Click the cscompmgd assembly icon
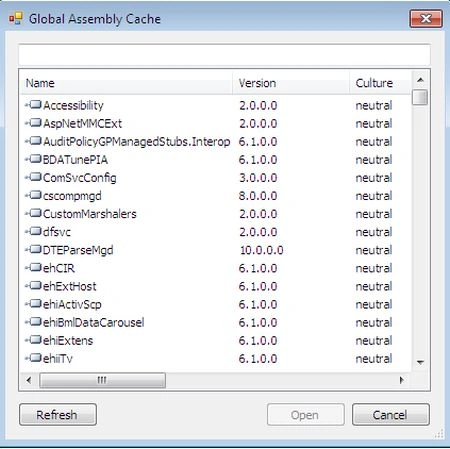This screenshot has width=450, height=449. [34, 195]
